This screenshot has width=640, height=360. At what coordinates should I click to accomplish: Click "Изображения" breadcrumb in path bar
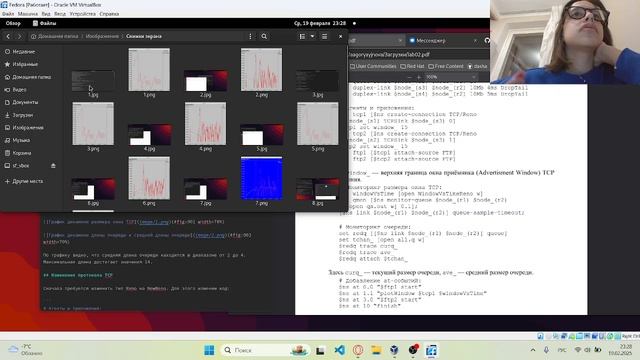(102, 36)
